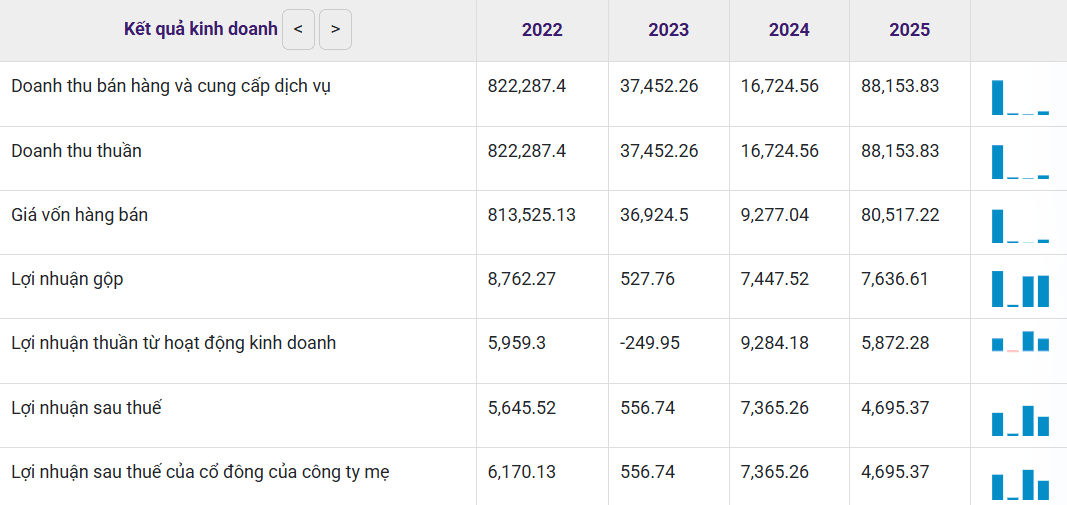Click the 2022 revenue value 822,287.4 in first row
The height and width of the screenshot is (505, 1067).
(527, 86)
